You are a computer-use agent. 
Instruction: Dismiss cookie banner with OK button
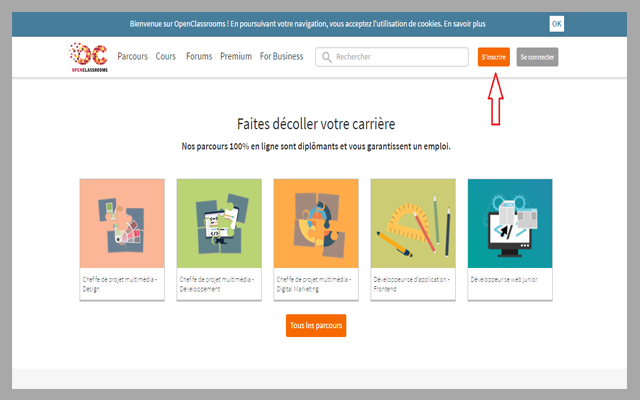click(556, 23)
